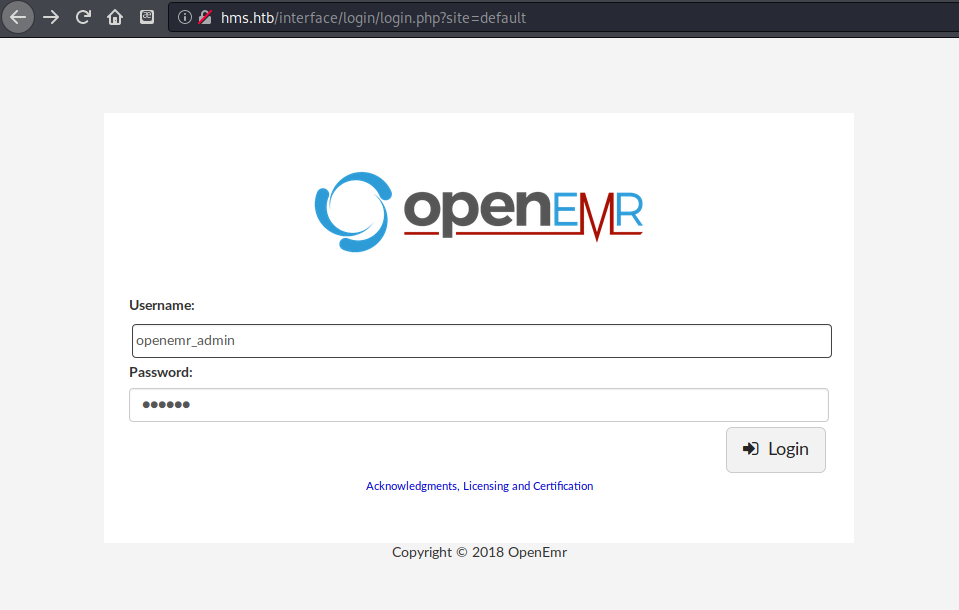The image size is (959, 610).
Task: Click the Username: label
Action: click(162, 305)
